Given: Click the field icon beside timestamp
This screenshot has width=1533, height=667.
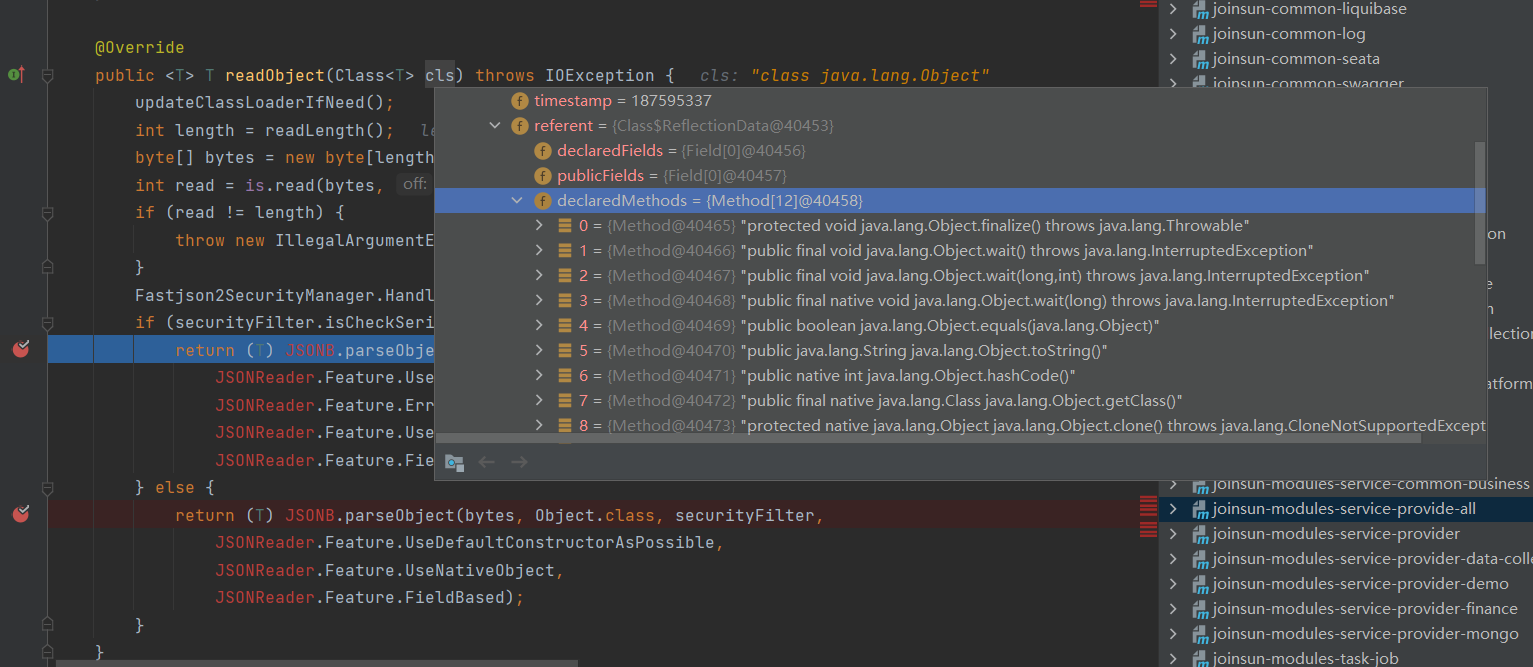Looking at the screenshot, I should (520, 101).
